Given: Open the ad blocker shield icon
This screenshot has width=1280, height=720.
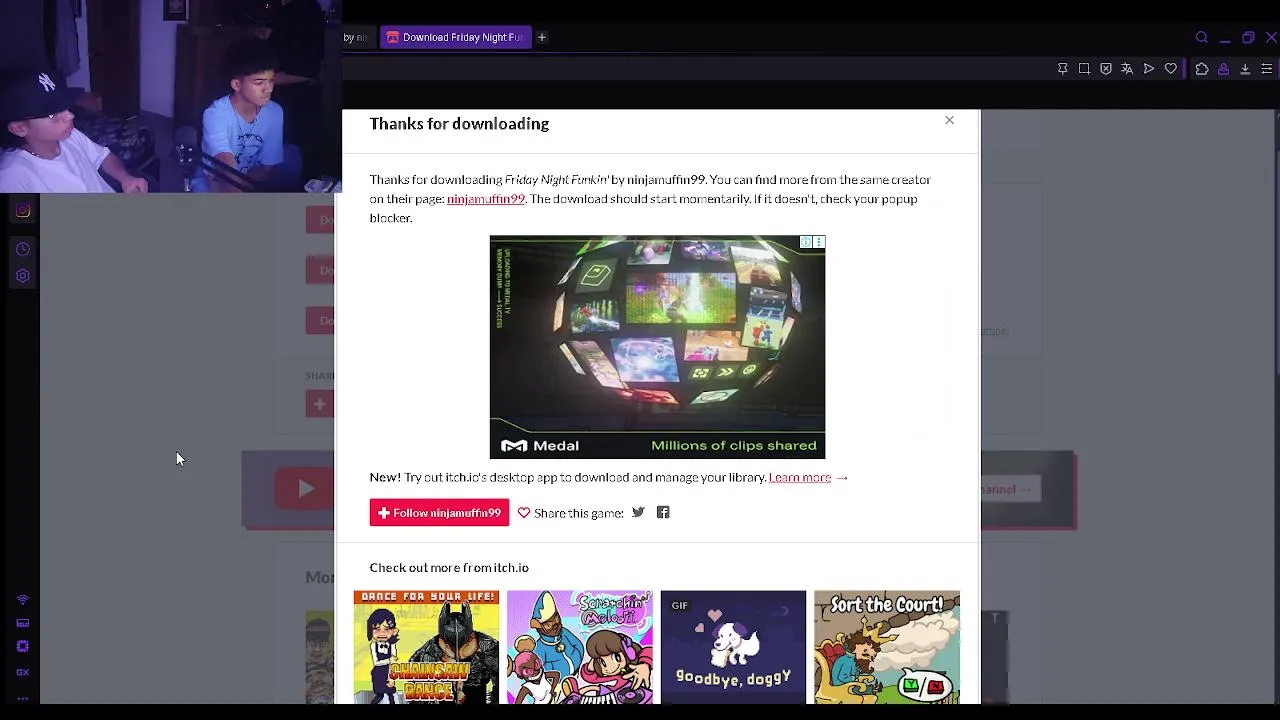Looking at the screenshot, I should pos(1106,69).
